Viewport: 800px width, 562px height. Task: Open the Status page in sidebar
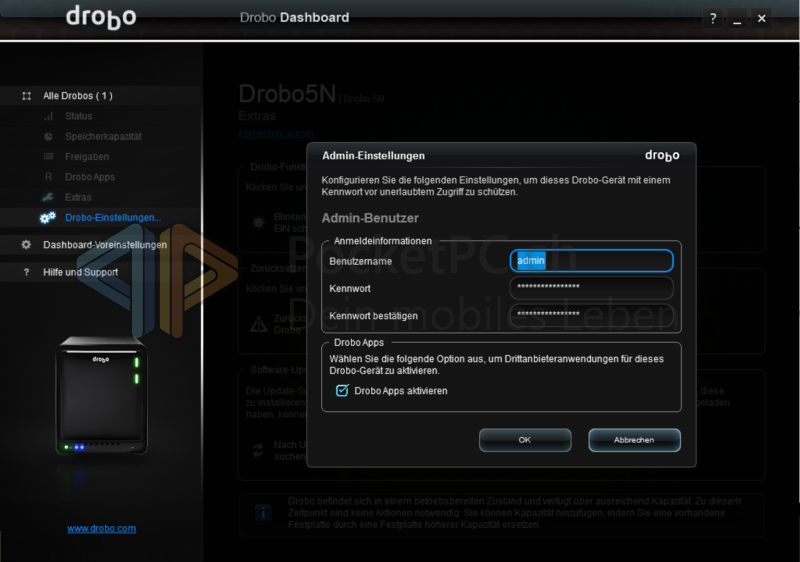pos(79,116)
